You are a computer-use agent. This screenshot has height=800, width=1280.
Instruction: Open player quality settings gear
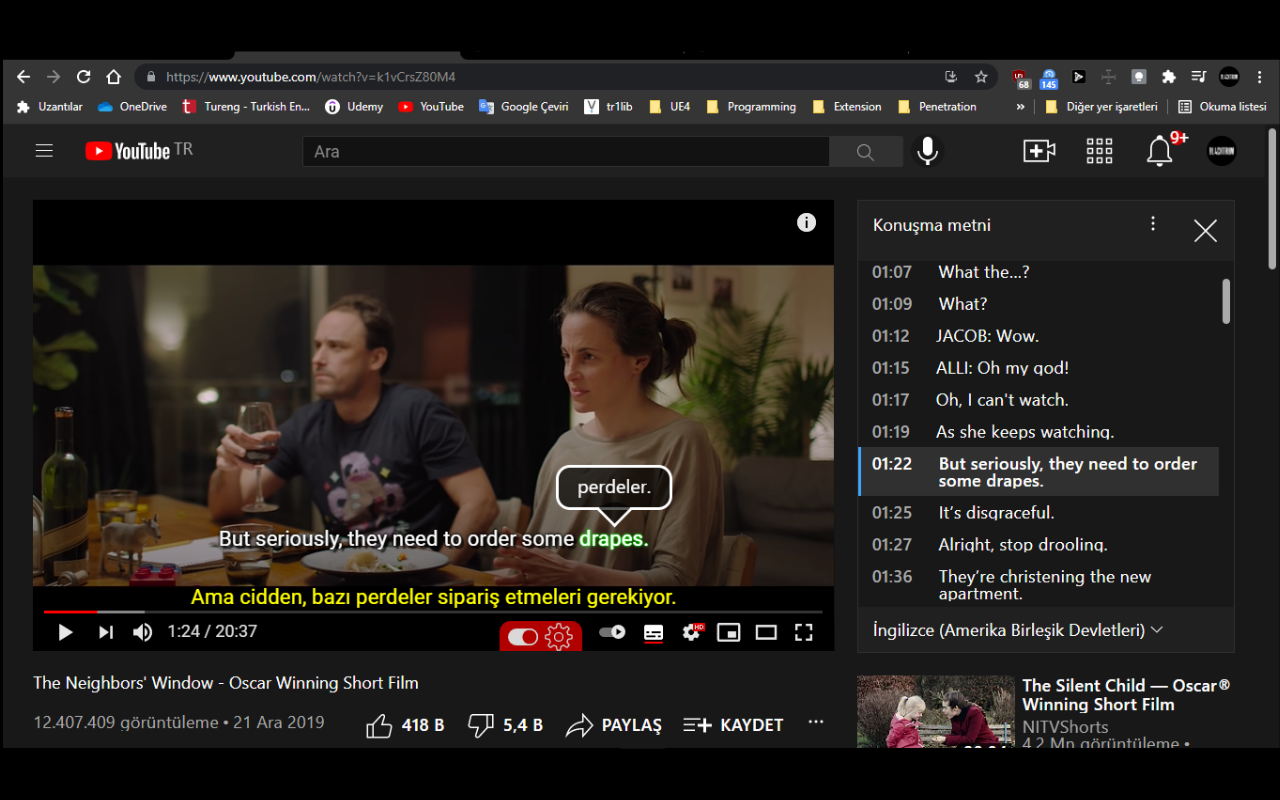(692, 632)
